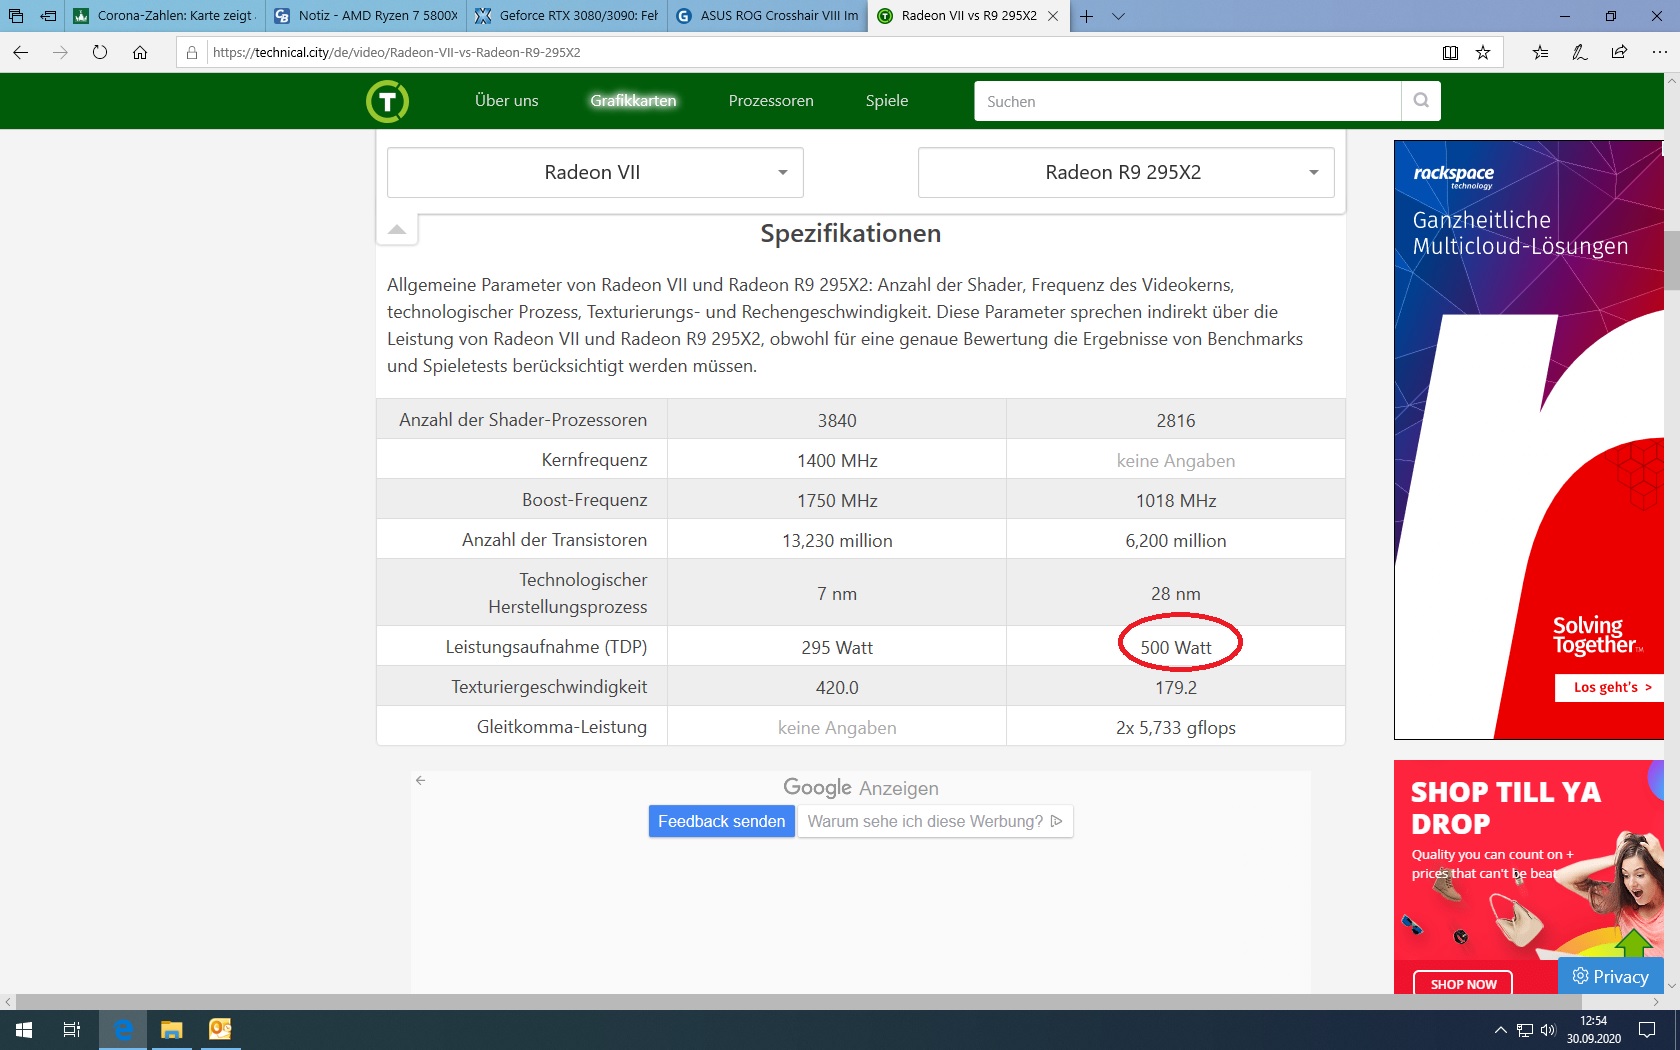Add notes with the pen icon
The height and width of the screenshot is (1050, 1680).
point(1580,52)
